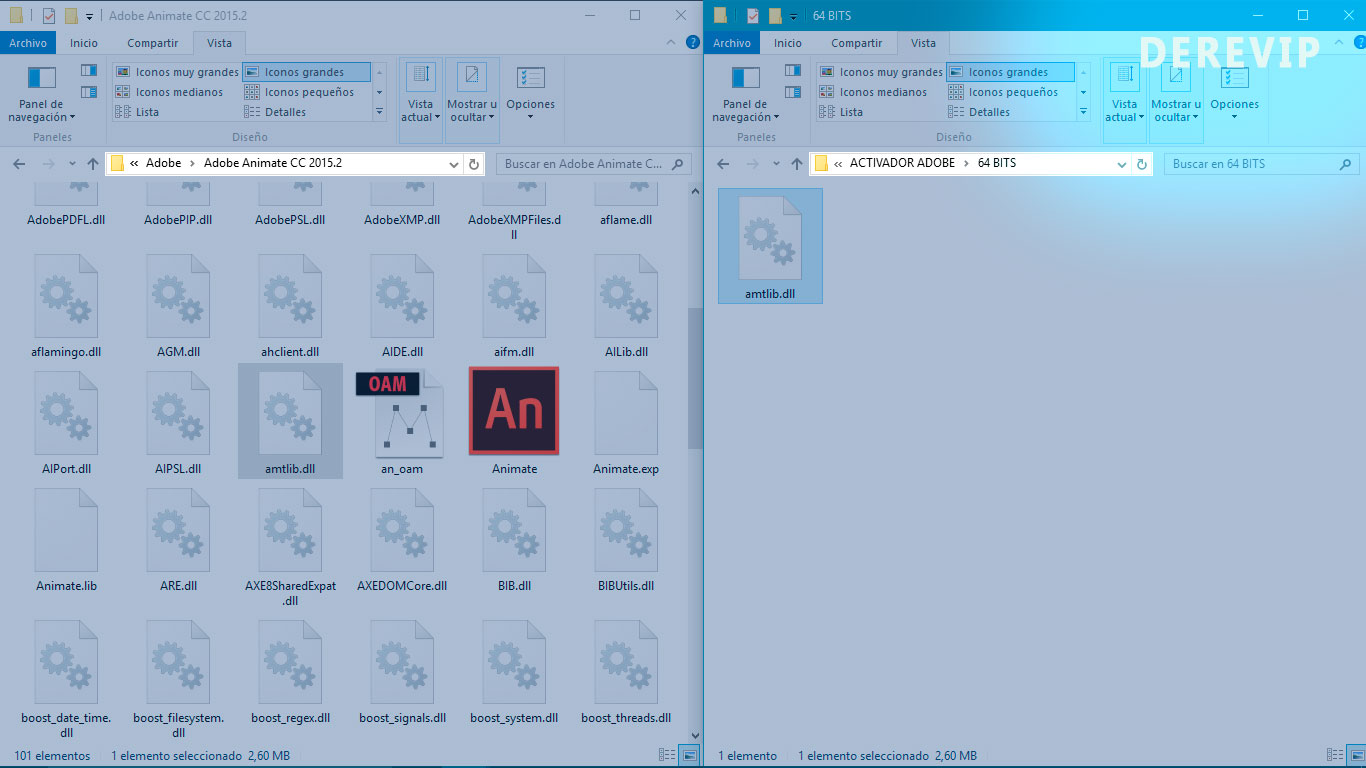Open recent locations dropdown in Animate window
This screenshot has width=1366, height=768.
click(72, 164)
